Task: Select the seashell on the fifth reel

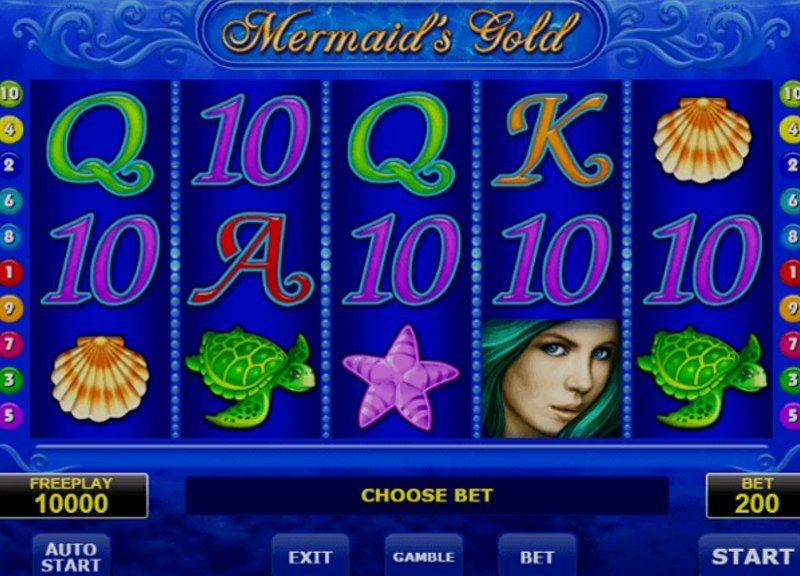Action: click(703, 140)
